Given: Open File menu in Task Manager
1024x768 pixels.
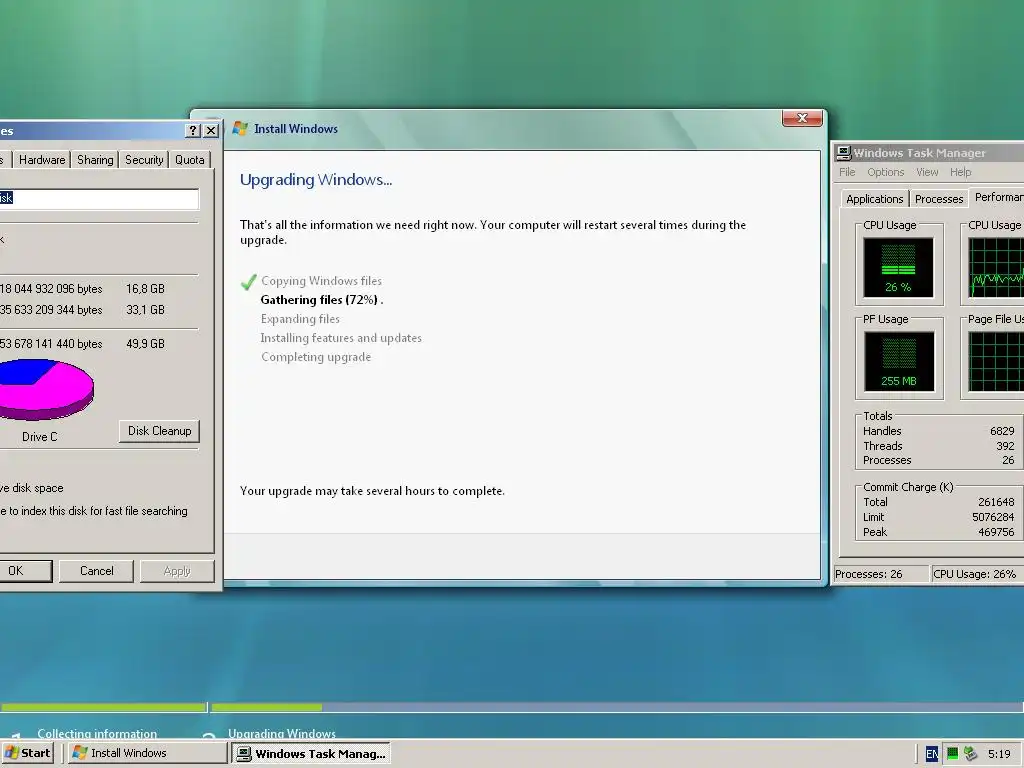Looking at the screenshot, I should pos(847,172).
